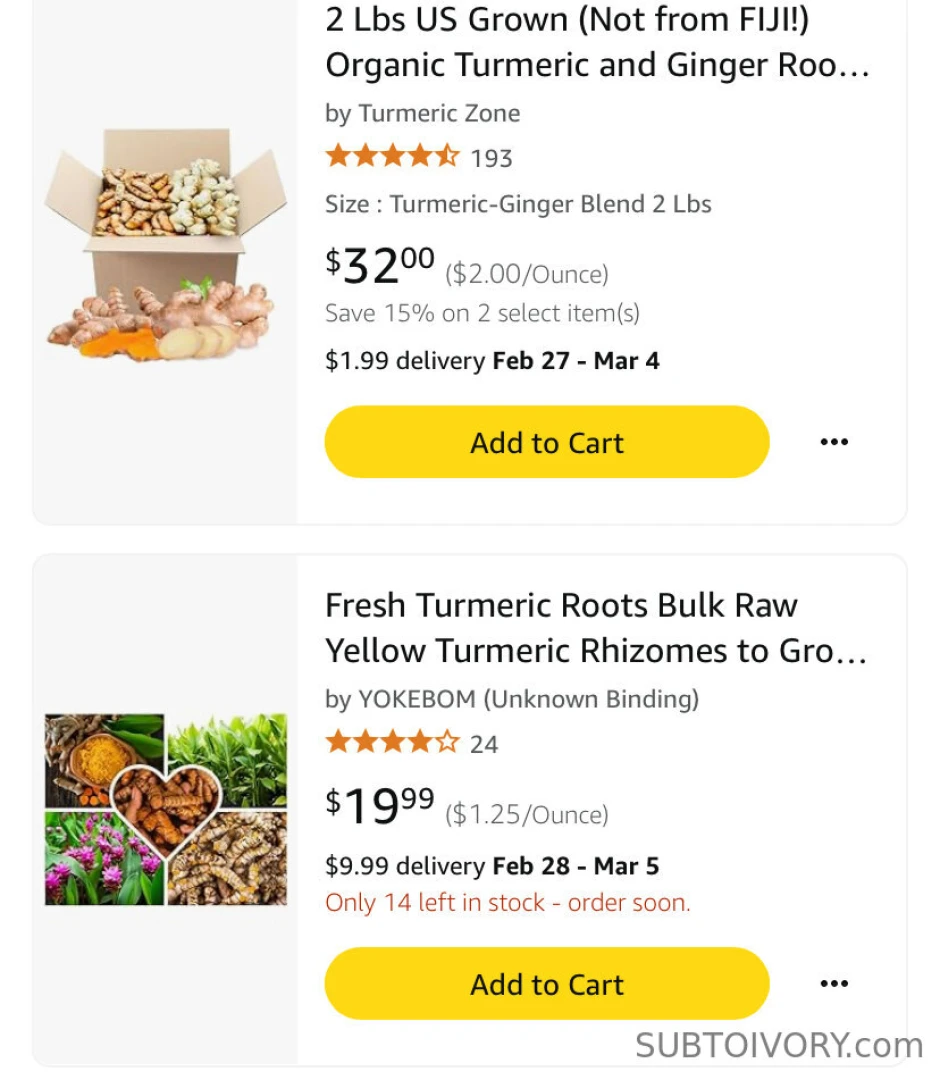The height and width of the screenshot is (1080, 940).
Task: Click '$1.99 delivery Feb 27 - Mar 4' text
Action: pyautogui.click(x=492, y=360)
